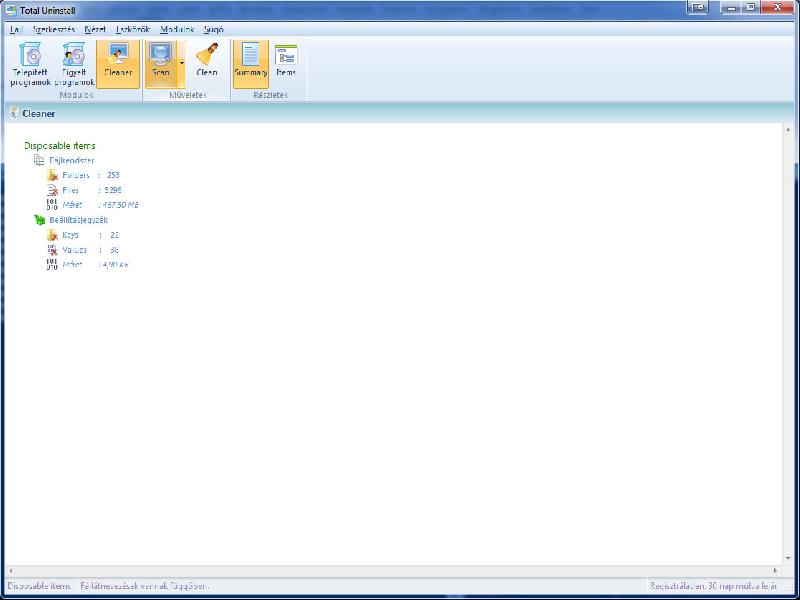Image resolution: width=800 pixels, height=600 pixels.
Task: Click the Files label text
Action: pyautogui.click(x=70, y=190)
